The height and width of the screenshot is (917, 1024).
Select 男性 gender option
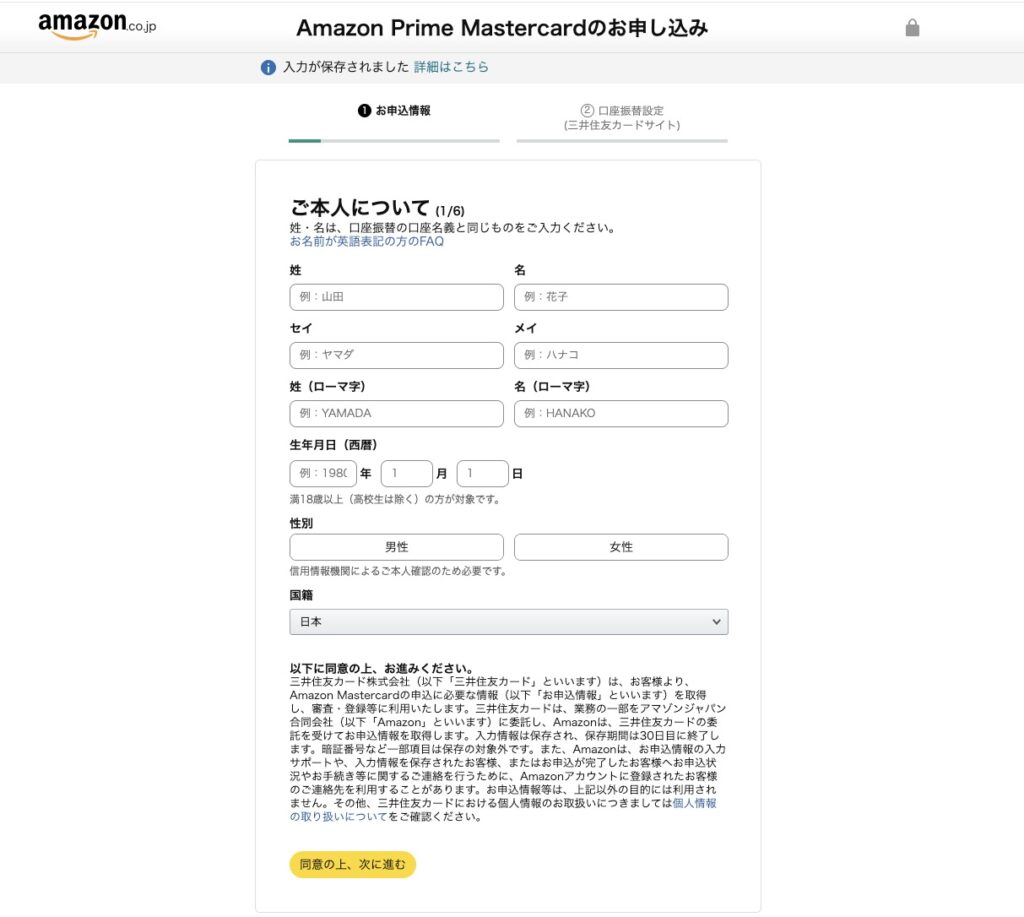click(396, 547)
